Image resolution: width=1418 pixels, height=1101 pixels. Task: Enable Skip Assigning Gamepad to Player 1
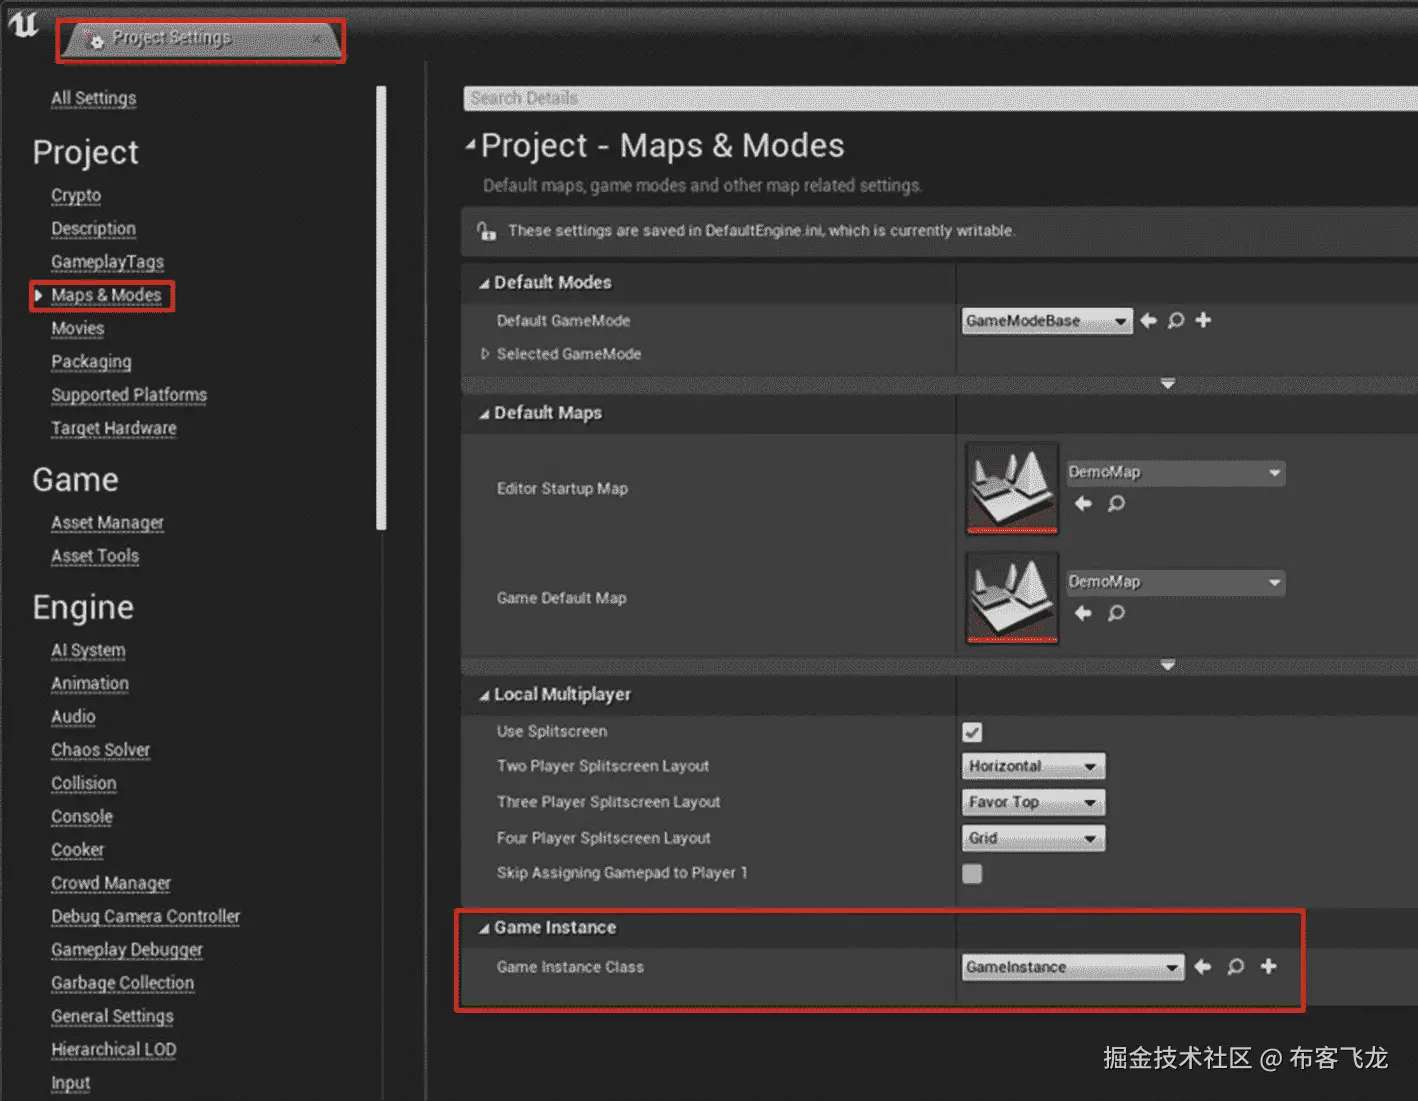pyautogui.click(x=972, y=874)
